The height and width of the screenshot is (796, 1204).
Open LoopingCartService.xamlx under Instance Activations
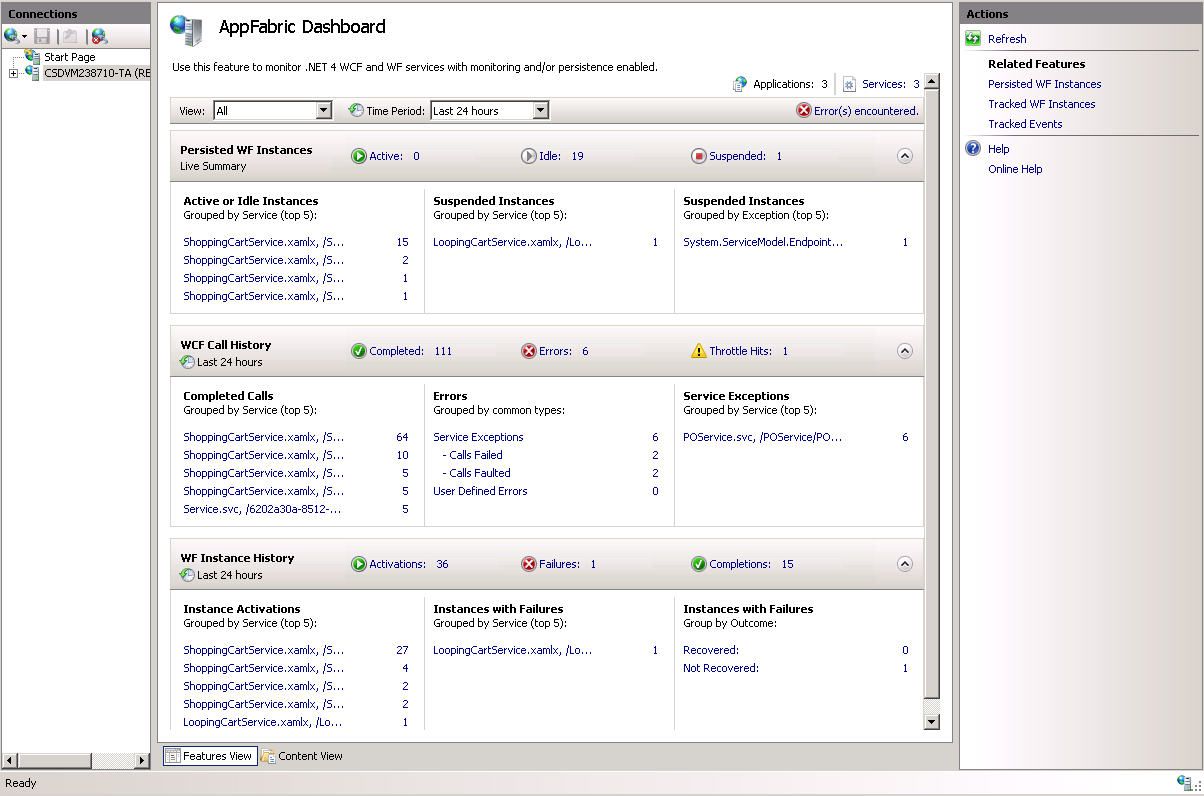[x=263, y=722]
